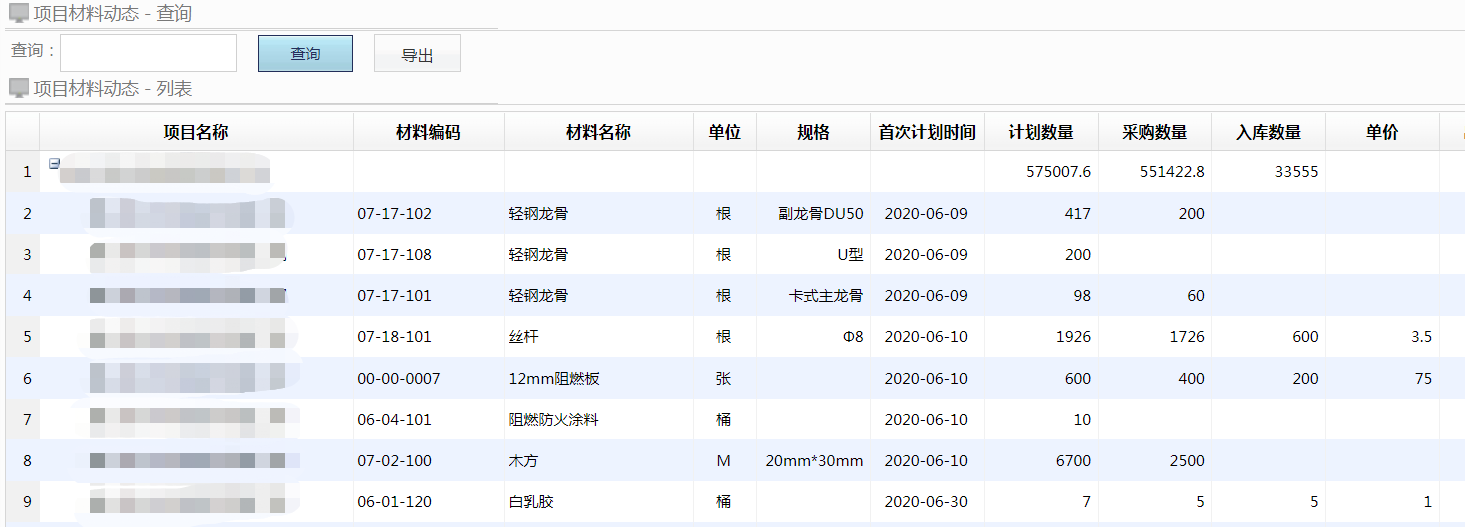The image size is (1465, 527).
Task: Sort by 材料编码 column header
Action: click(x=428, y=132)
